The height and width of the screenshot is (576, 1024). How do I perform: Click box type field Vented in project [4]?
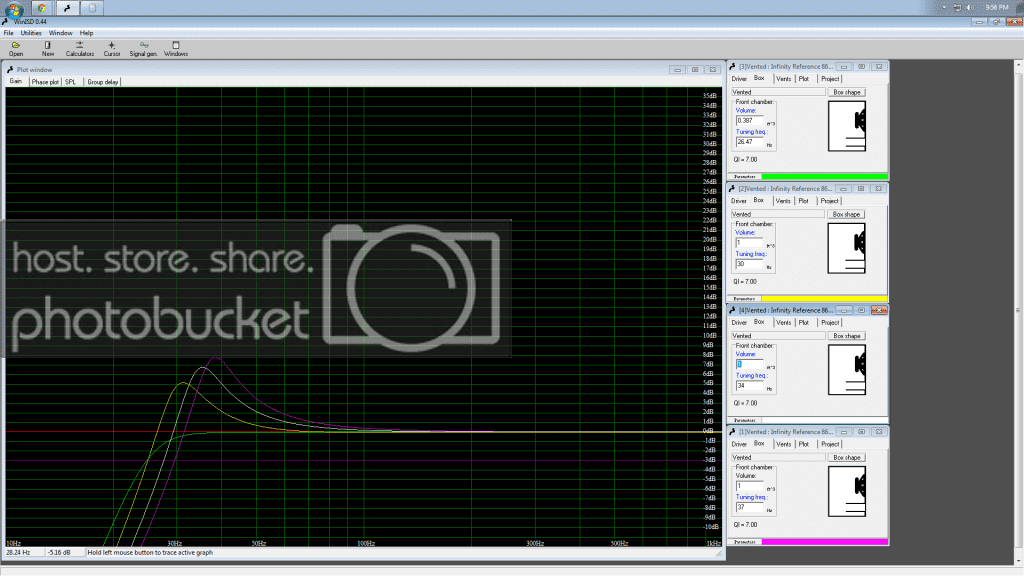pyautogui.click(x=777, y=336)
